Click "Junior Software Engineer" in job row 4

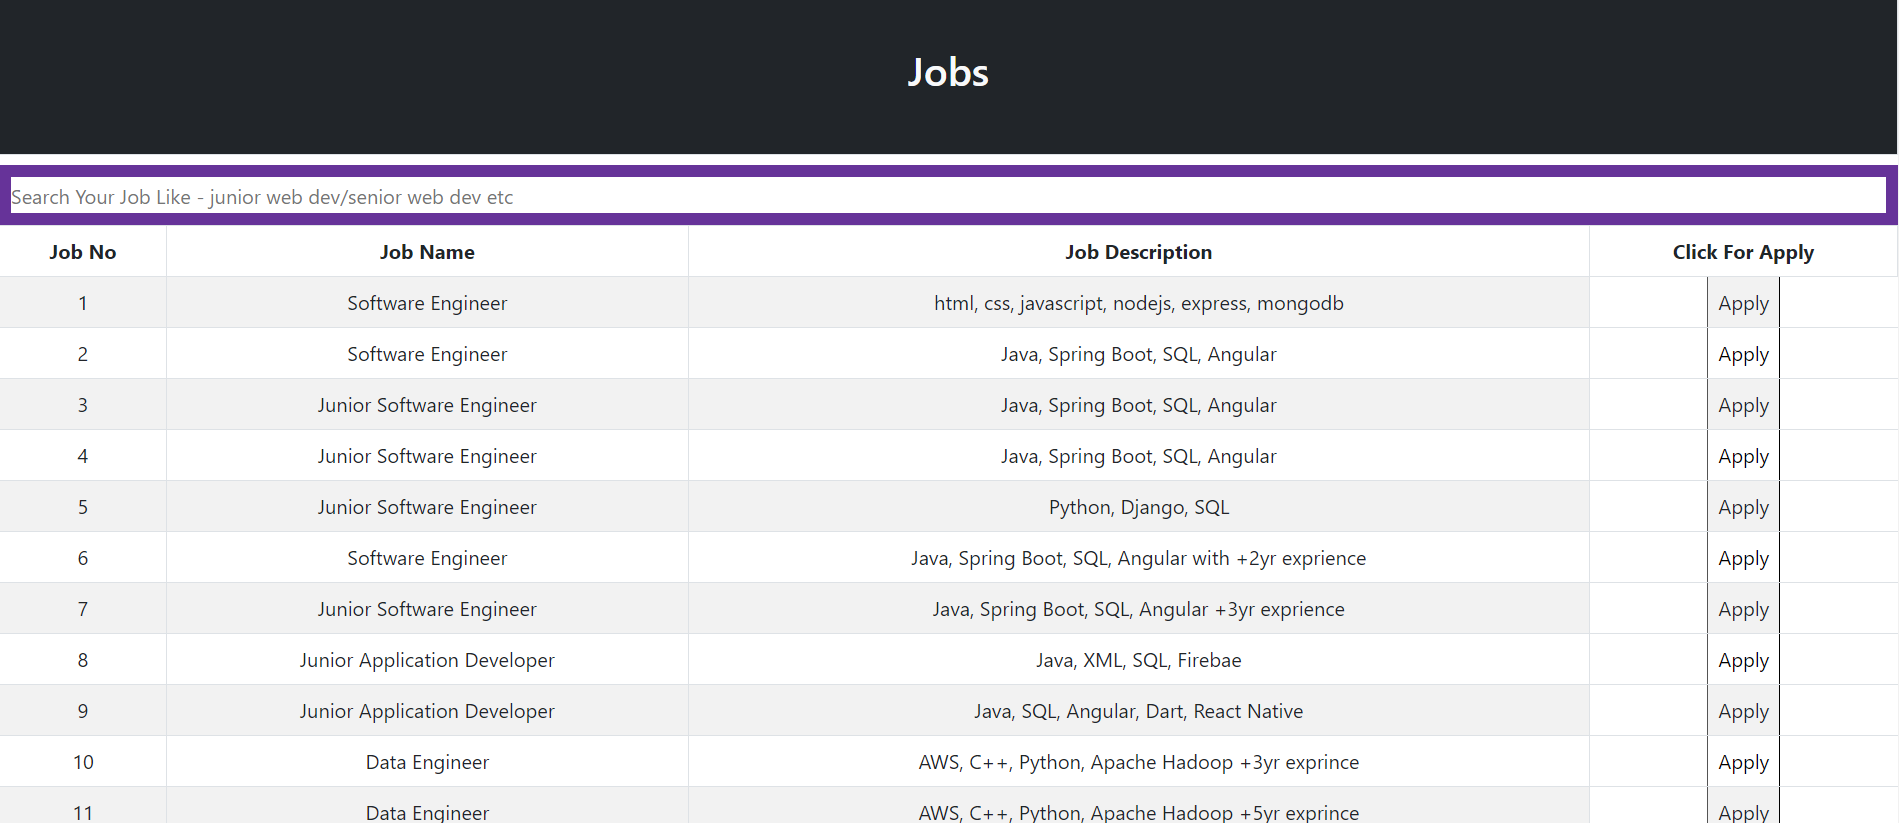point(427,456)
